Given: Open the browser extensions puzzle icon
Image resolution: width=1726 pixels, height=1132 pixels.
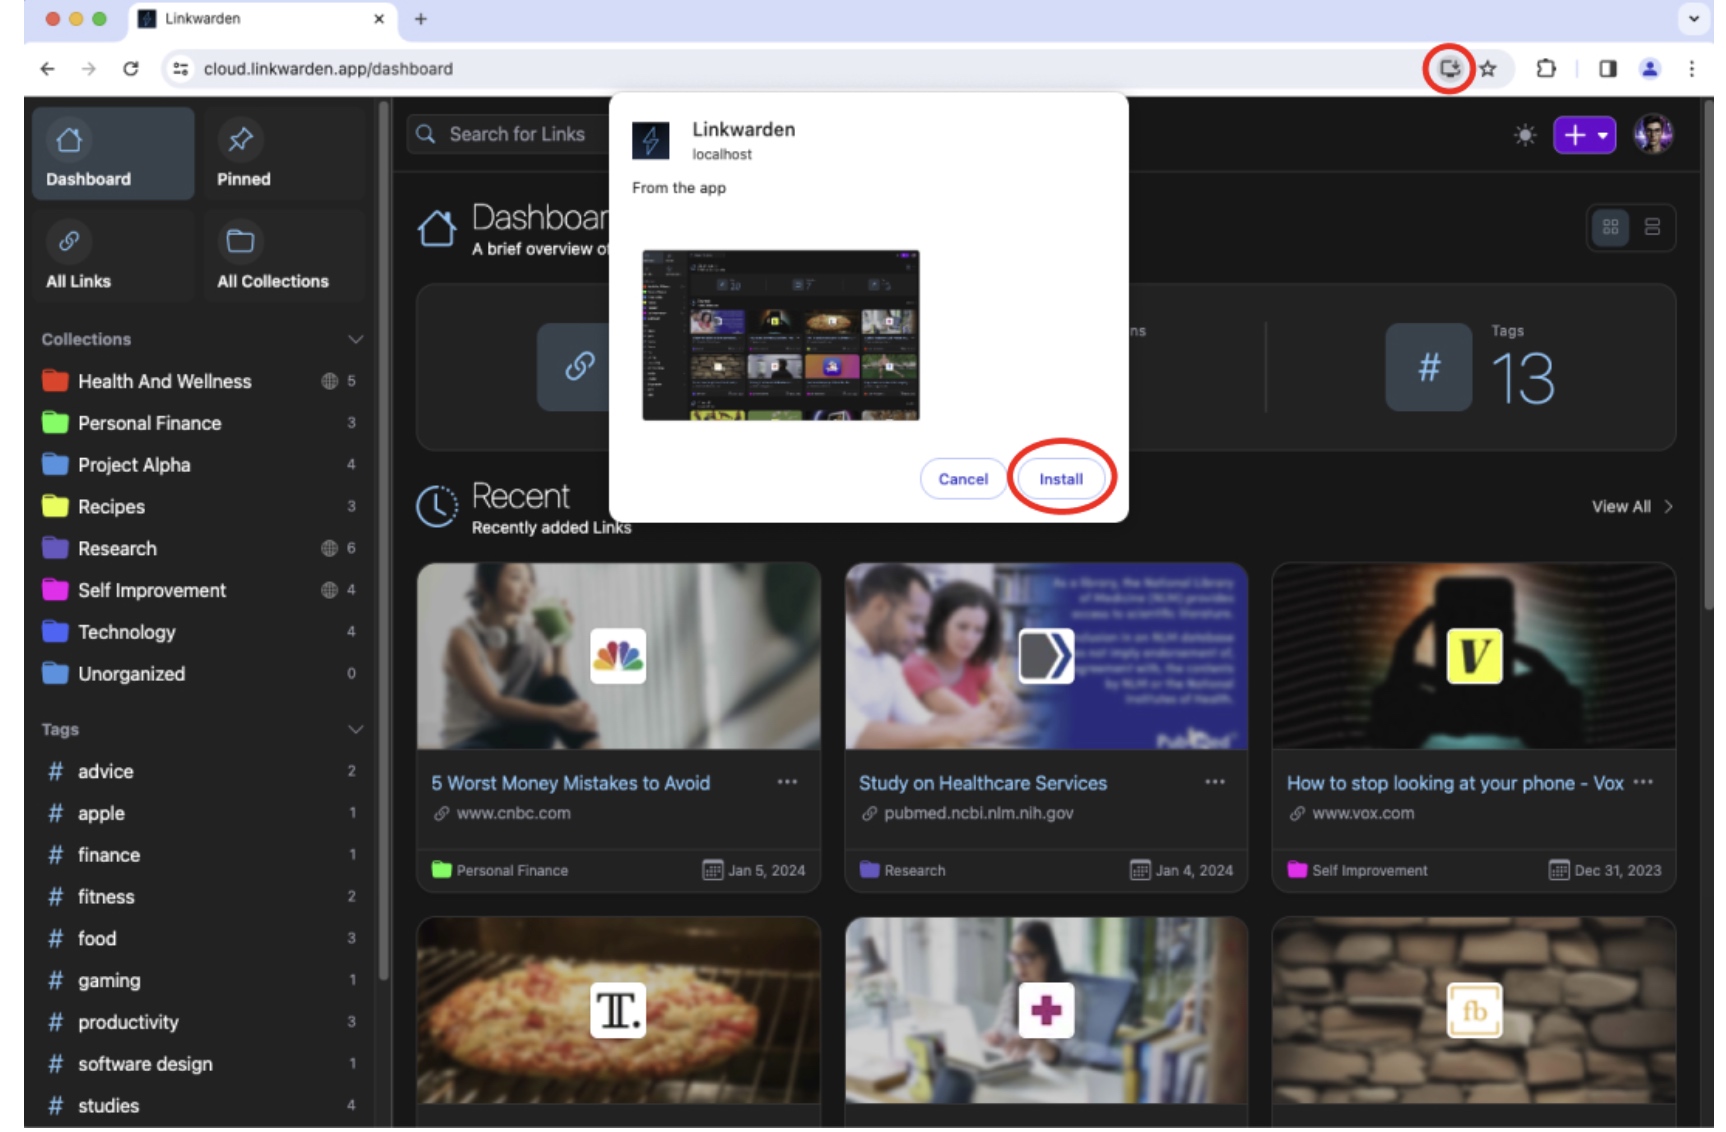Looking at the screenshot, I should [x=1545, y=68].
